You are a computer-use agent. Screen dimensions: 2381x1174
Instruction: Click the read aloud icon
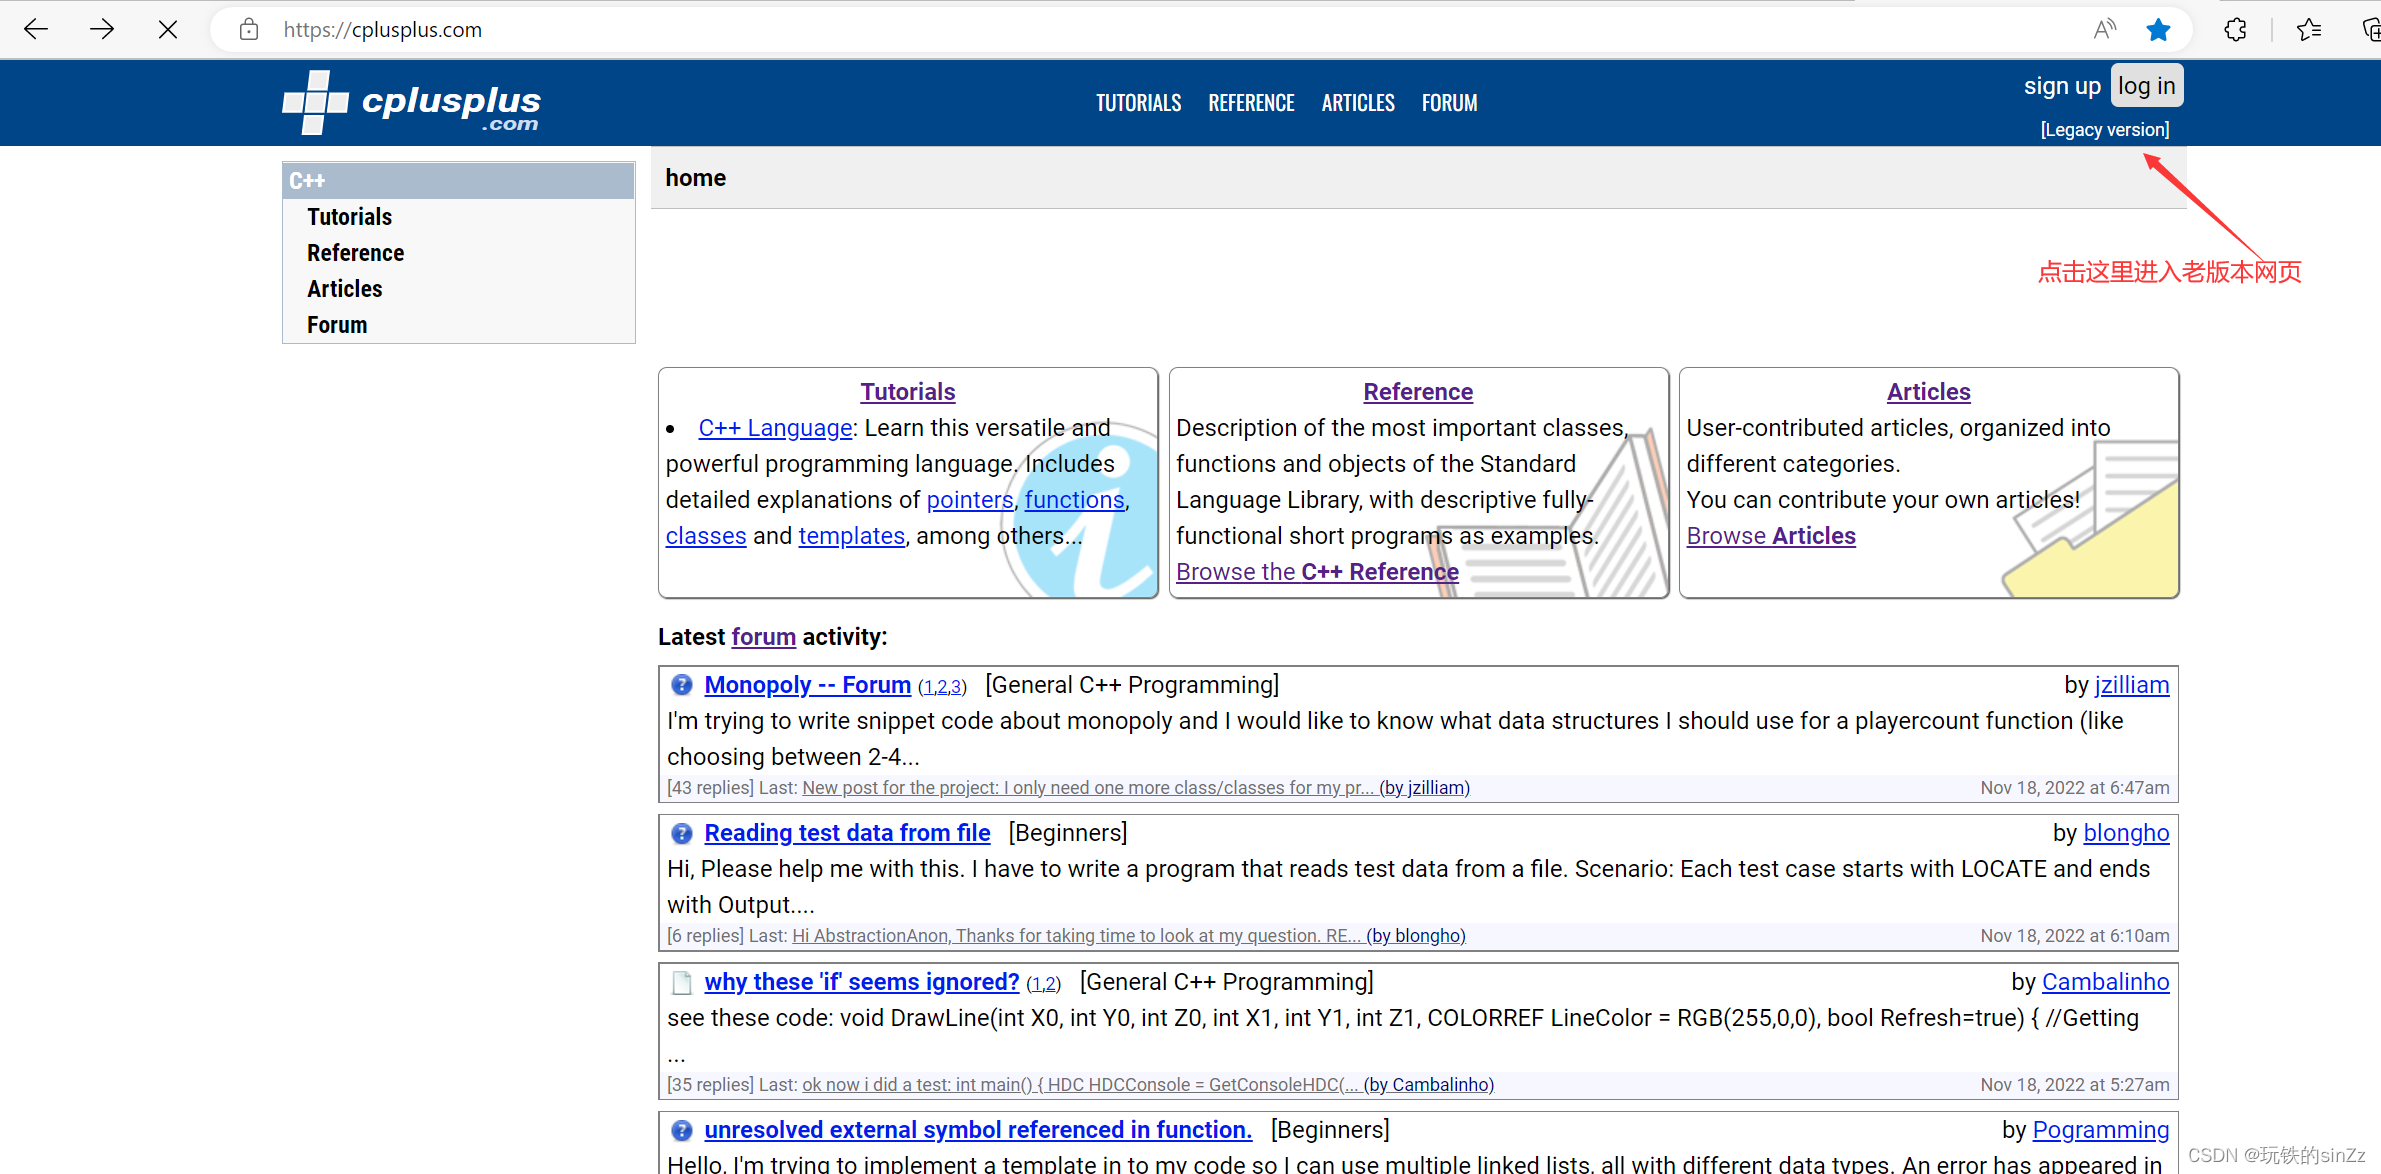2104,30
